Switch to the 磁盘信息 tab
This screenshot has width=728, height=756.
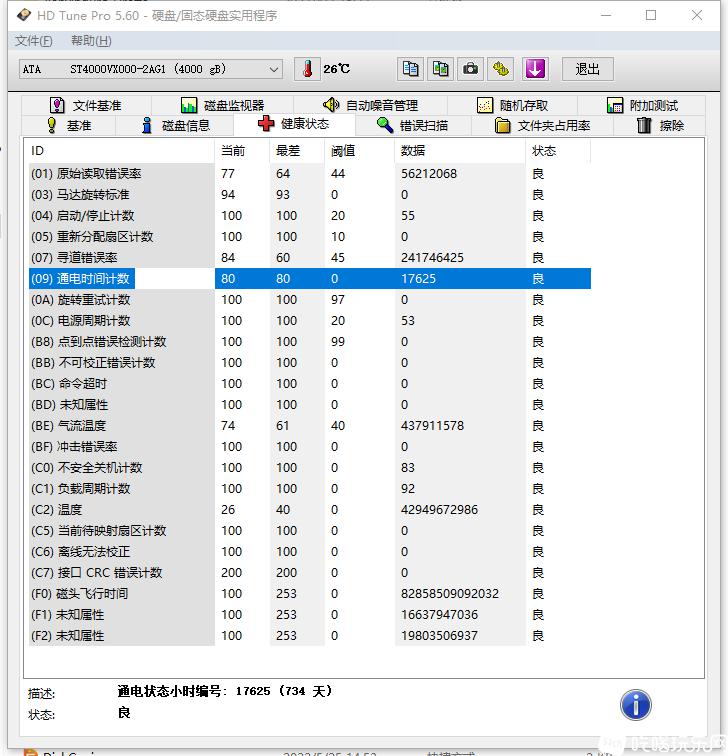tap(175, 125)
